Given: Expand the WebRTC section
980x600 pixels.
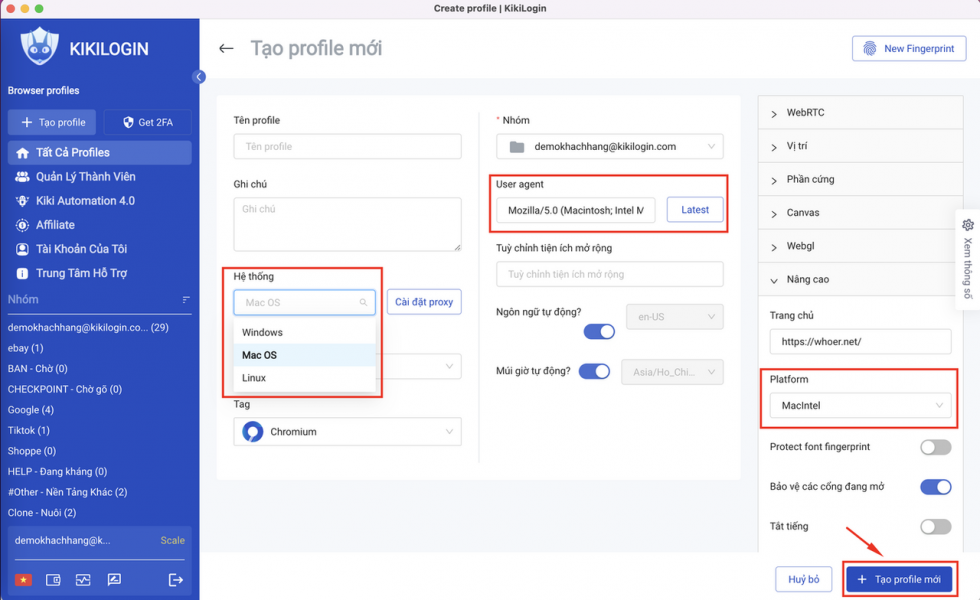Looking at the screenshot, I should [x=860, y=113].
